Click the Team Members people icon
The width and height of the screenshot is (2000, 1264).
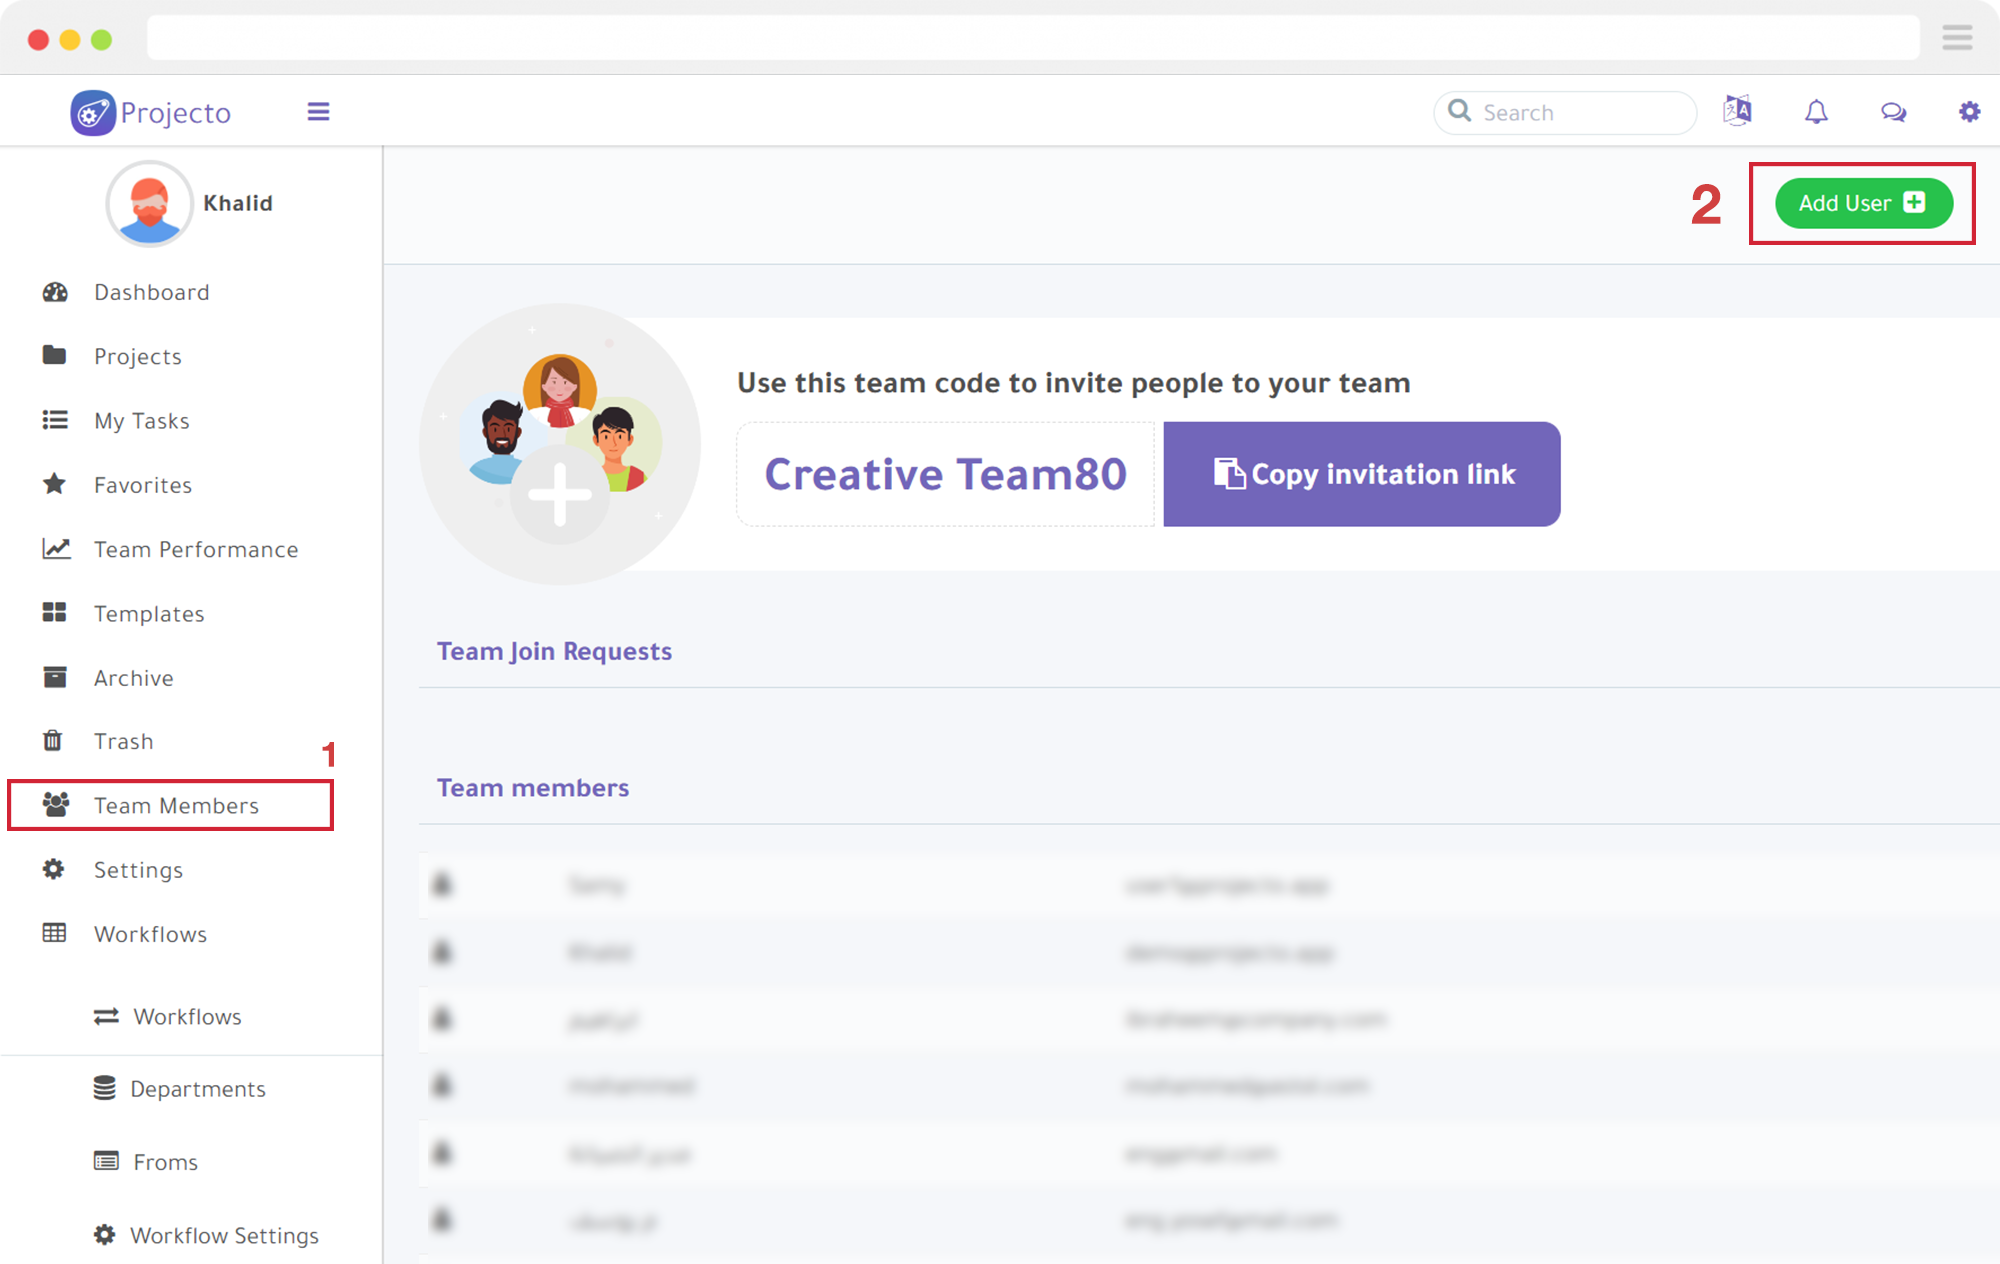(x=56, y=804)
